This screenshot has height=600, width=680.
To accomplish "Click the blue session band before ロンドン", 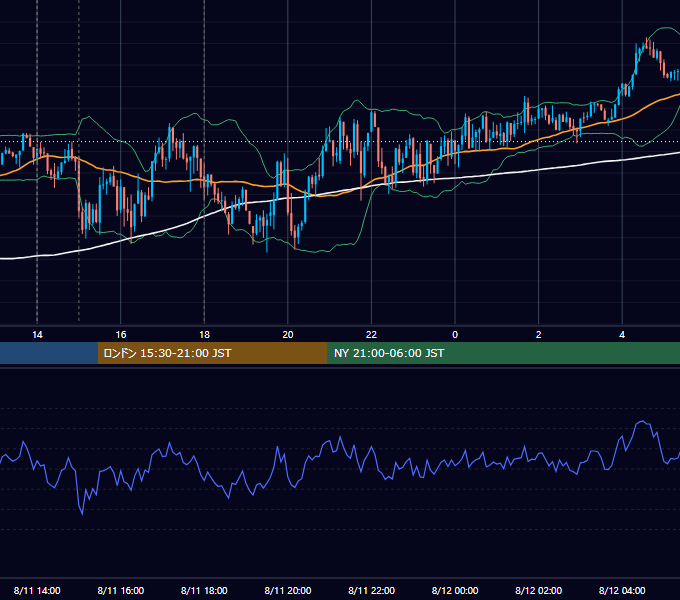I will (x=49, y=353).
